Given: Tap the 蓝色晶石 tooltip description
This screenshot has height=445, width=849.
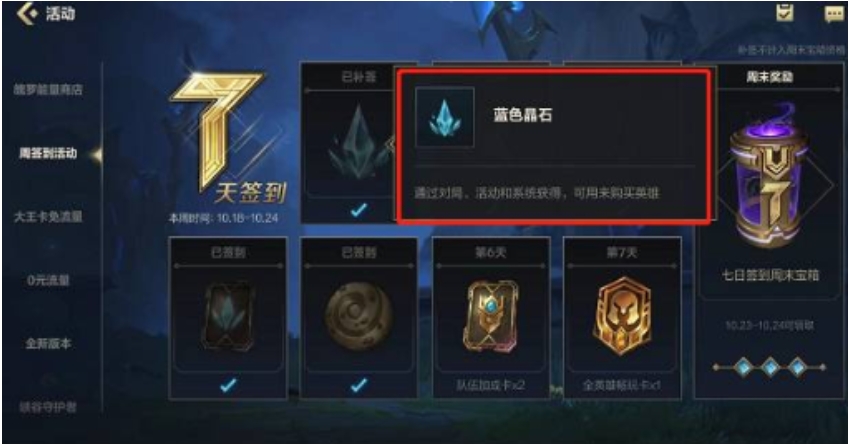Looking at the screenshot, I should (537, 193).
